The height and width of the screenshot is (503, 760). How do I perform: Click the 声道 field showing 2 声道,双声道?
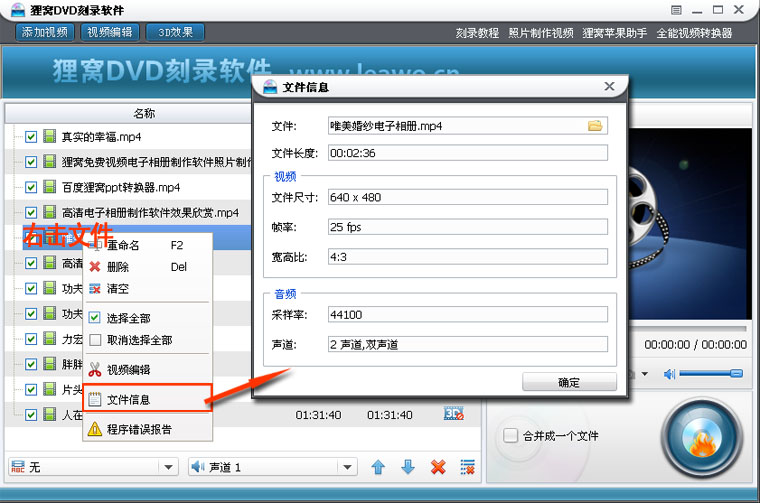468,344
